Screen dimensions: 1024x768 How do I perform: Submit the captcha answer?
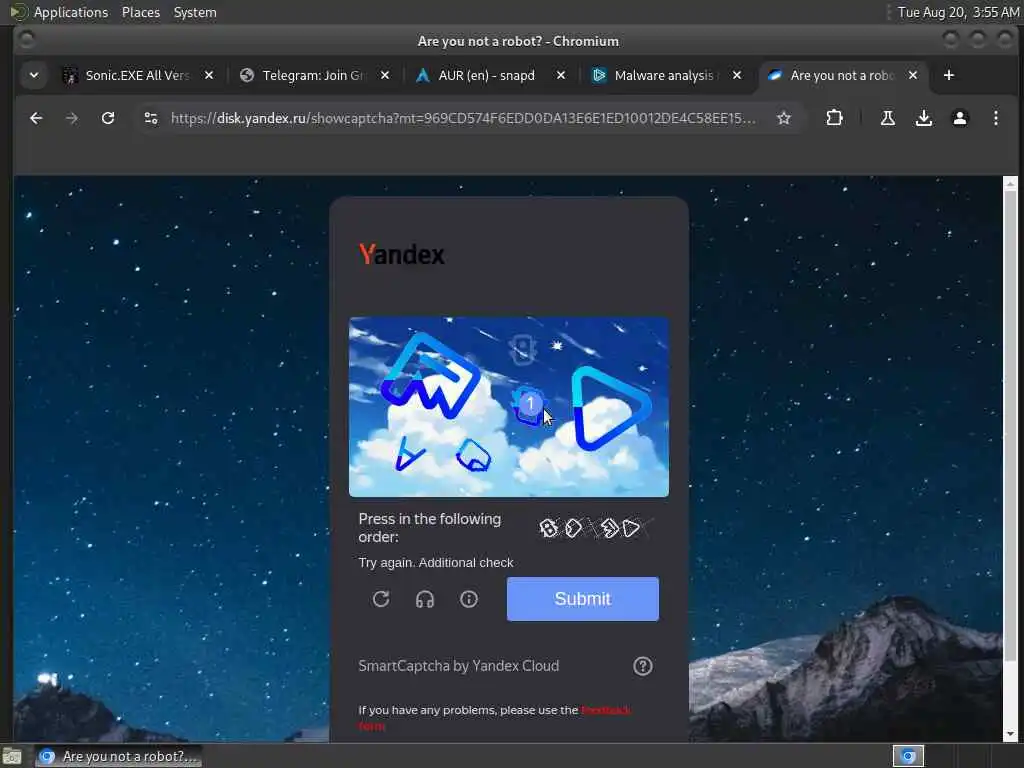coord(583,599)
